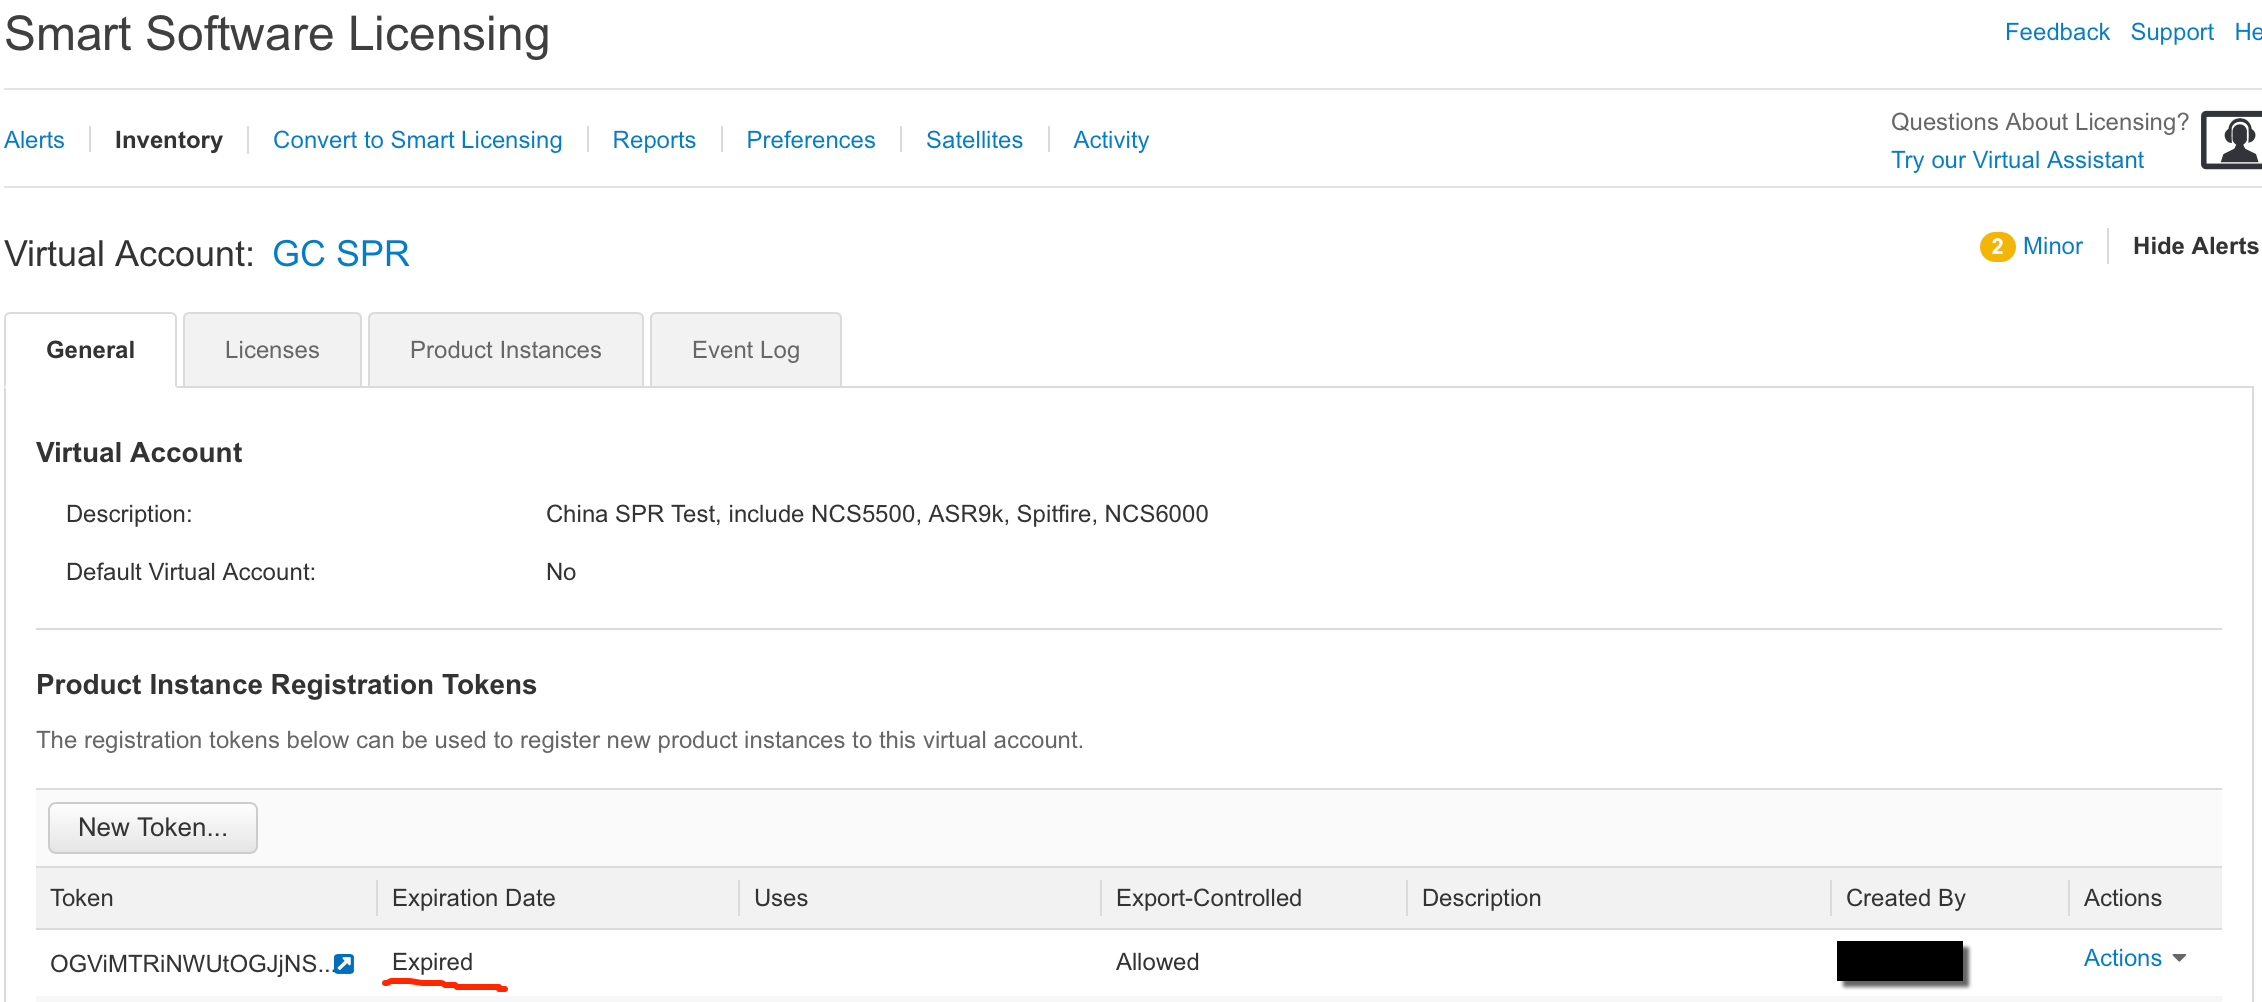Click the Default Virtual Account value No
This screenshot has height=1002, width=2262.
(561, 572)
